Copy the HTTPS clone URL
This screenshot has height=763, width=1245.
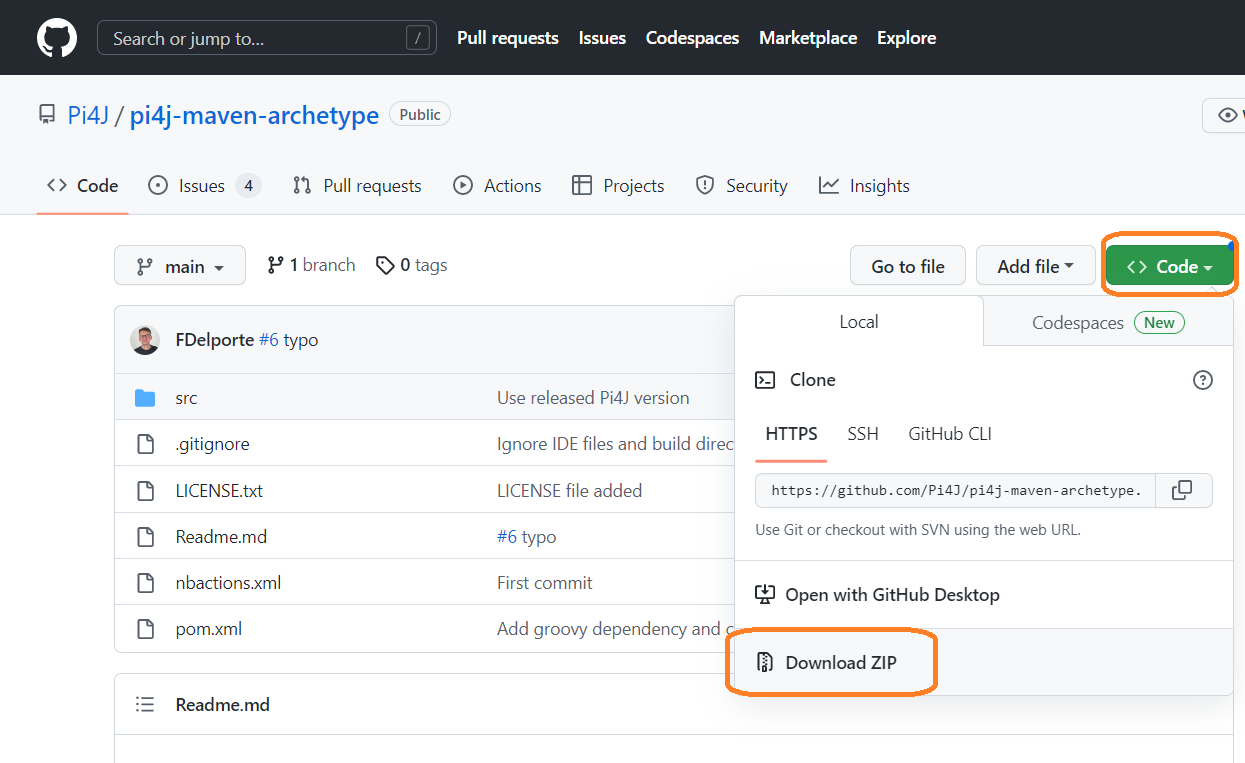[1183, 490]
